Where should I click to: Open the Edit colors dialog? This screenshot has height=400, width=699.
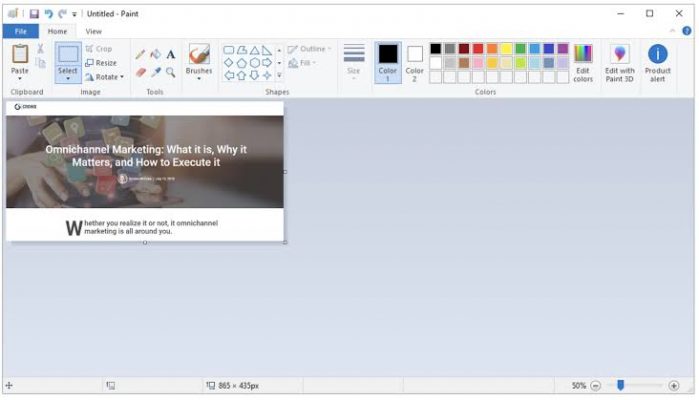[583, 63]
